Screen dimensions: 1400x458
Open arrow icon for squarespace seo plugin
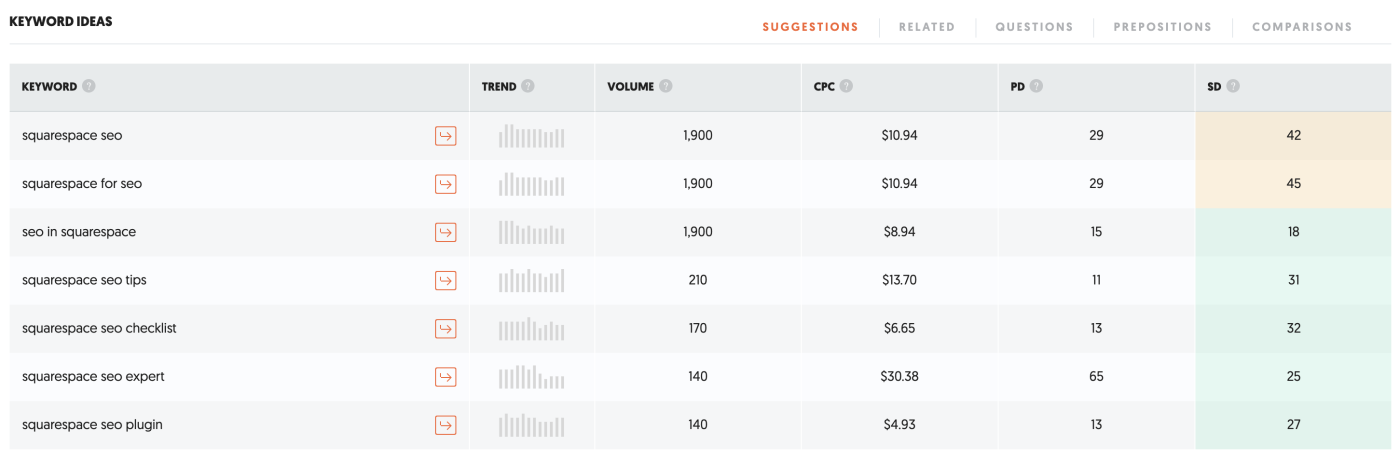(x=445, y=425)
